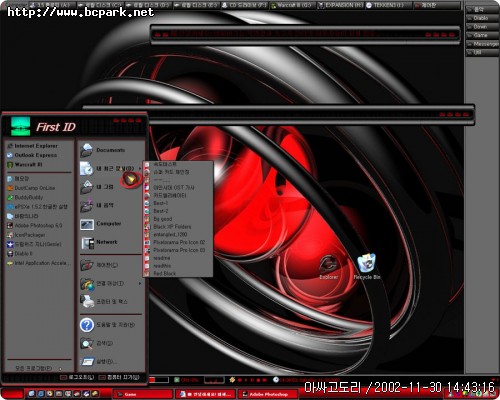
Task: Switch to Game taskbar window
Action: pos(143,394)
